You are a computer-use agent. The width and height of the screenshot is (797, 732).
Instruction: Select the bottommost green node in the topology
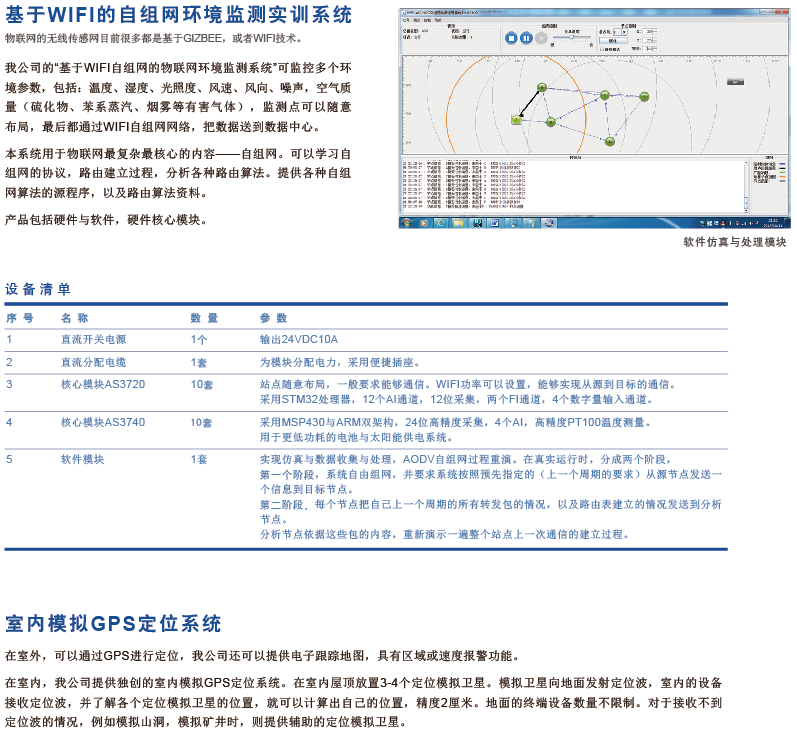point(610,141)
